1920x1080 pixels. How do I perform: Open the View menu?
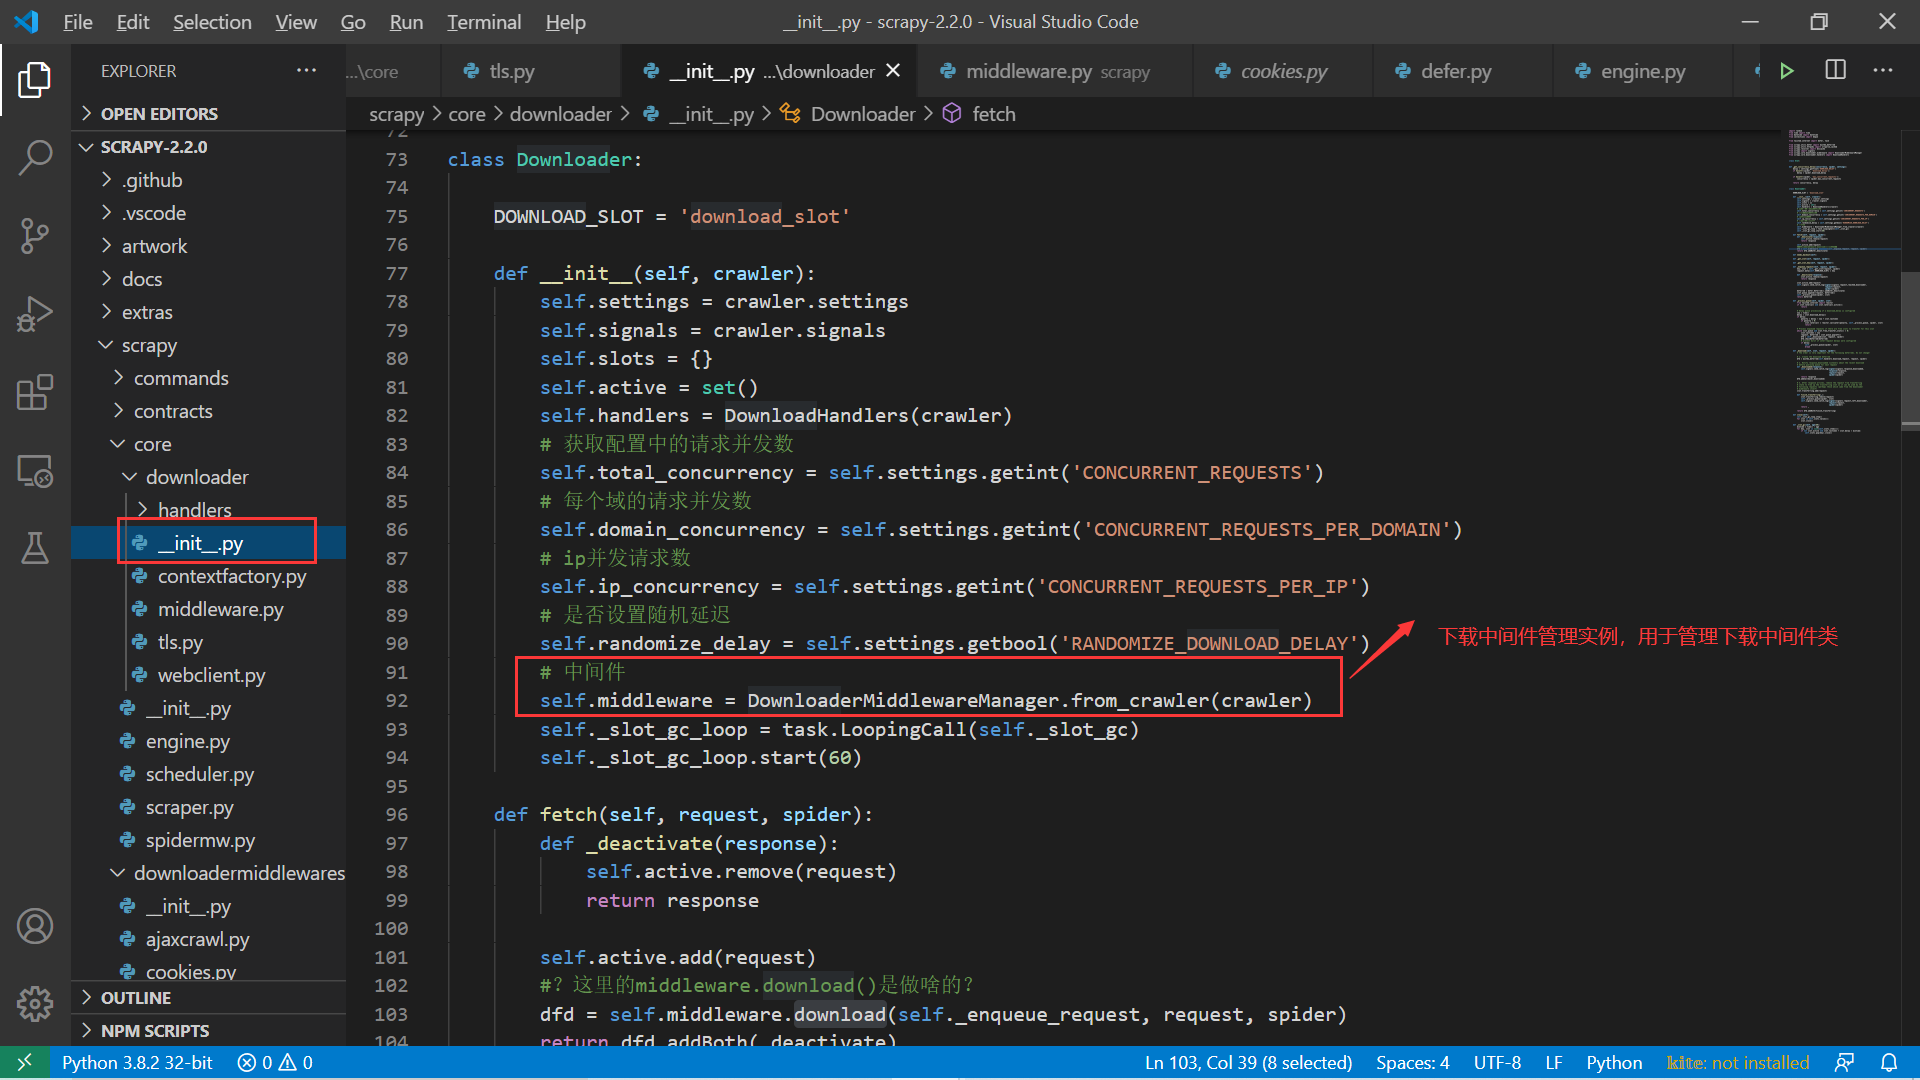pos(296,21)
